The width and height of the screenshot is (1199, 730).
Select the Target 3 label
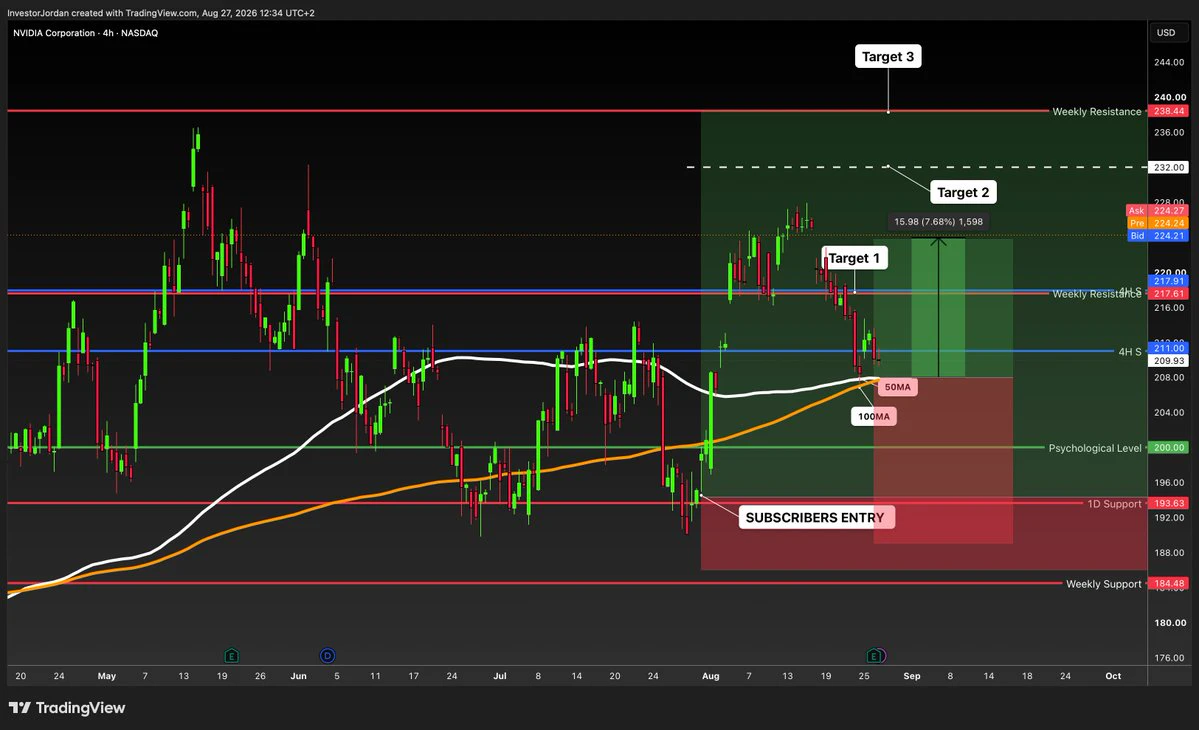click(x=888, y=57)
